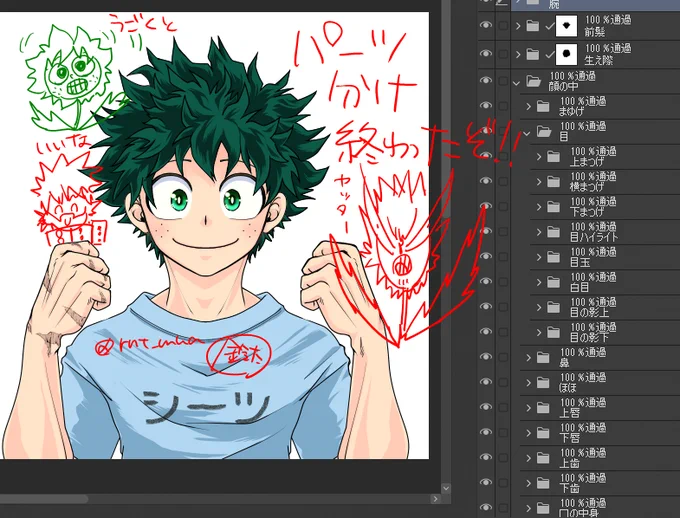Click the folder icon of 上まつげ layer
This screenshot has height=518, width=680.
click(x=553, y=157)
